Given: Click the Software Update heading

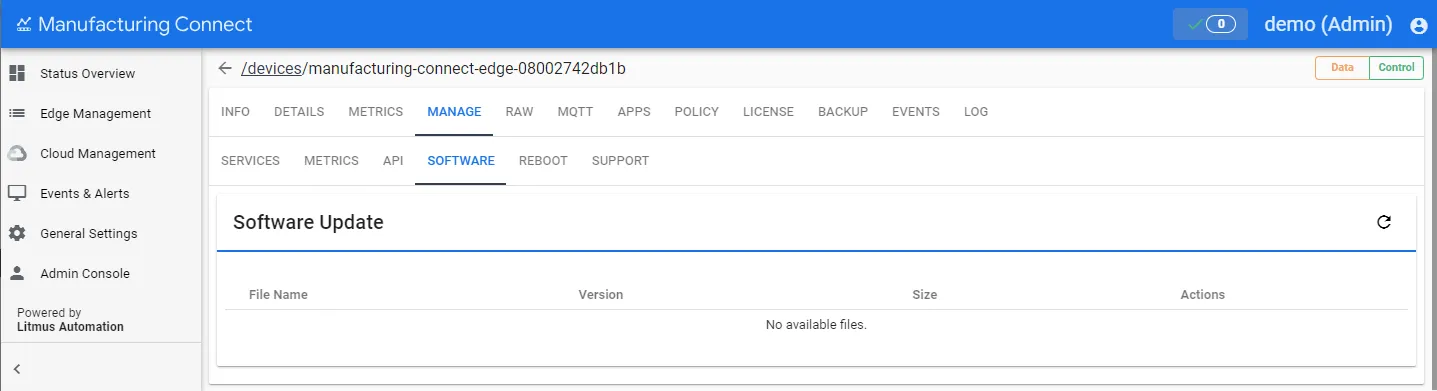Looking at the screenshot, I should [x=308, y=222].
